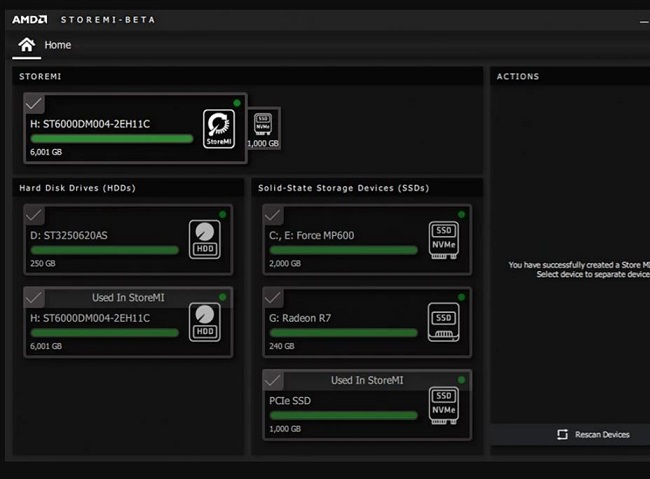Image resolution: width=650 pixels, height=479 pixels.
Task: Toggle checkmark on G: Radeon R7 card
Action: point(273,297)
